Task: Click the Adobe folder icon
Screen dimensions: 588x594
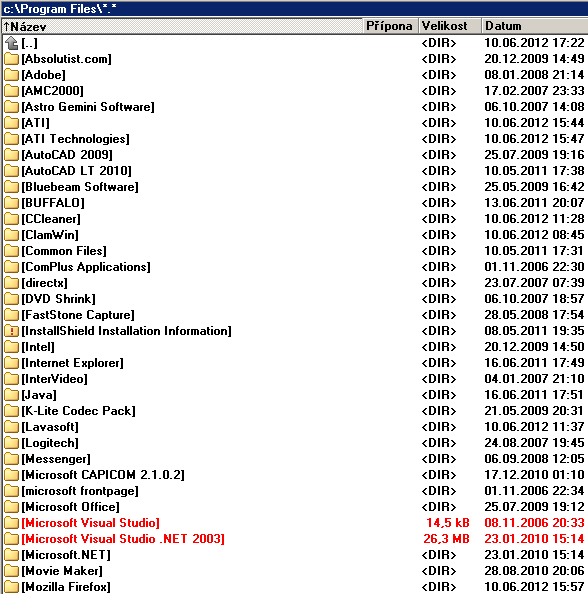Action: (x=12, y=75)
